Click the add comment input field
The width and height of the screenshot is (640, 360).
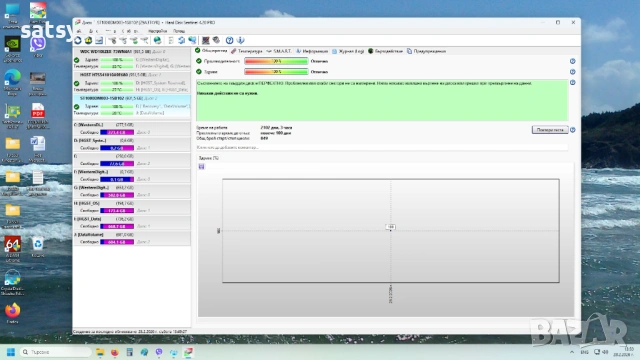pyautogui.click(x=382, y=147)
